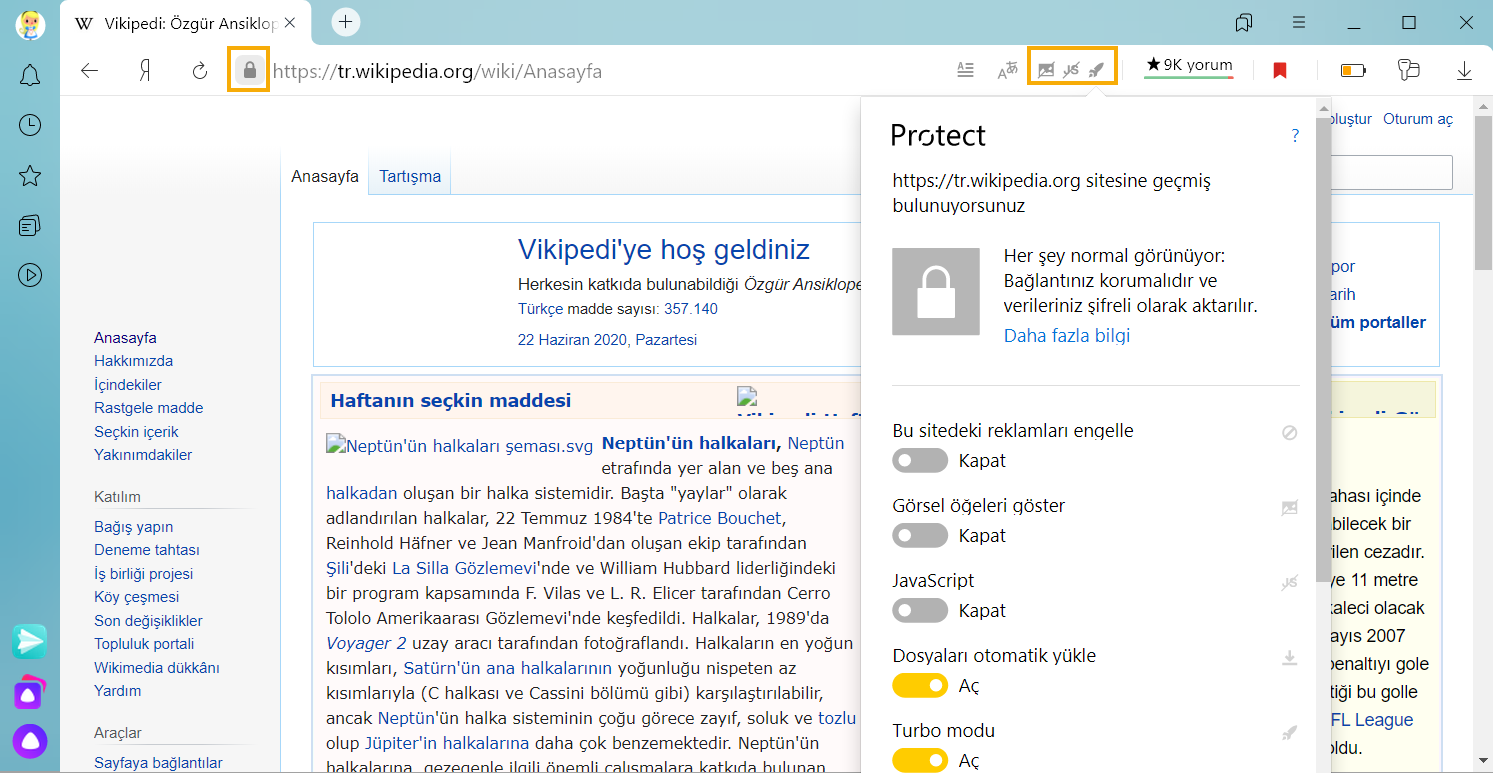The image size is (1493, 773).
Task: Click the '357.140' article count link
Action: tap(691, 309)
